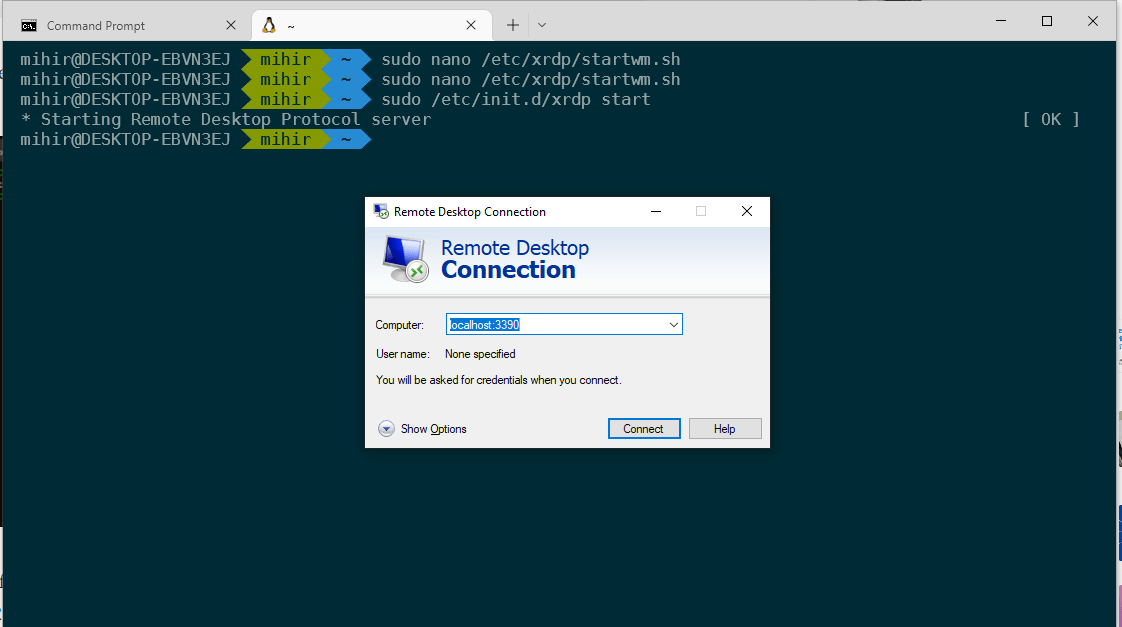This screenshot has height=627, width=1122.
Task: Expand Show Options in Remote Desktop
Action: pos(422,429)
